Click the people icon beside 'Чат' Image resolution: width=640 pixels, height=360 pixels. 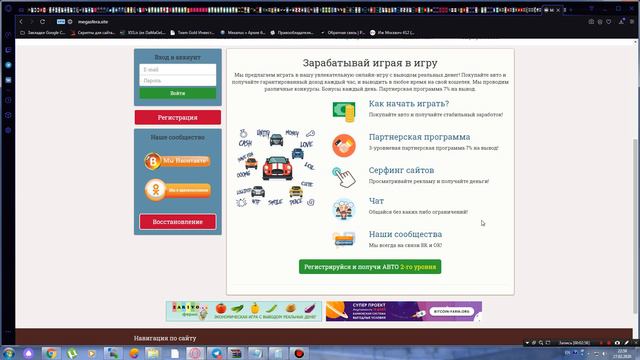(x=344, y=209)
